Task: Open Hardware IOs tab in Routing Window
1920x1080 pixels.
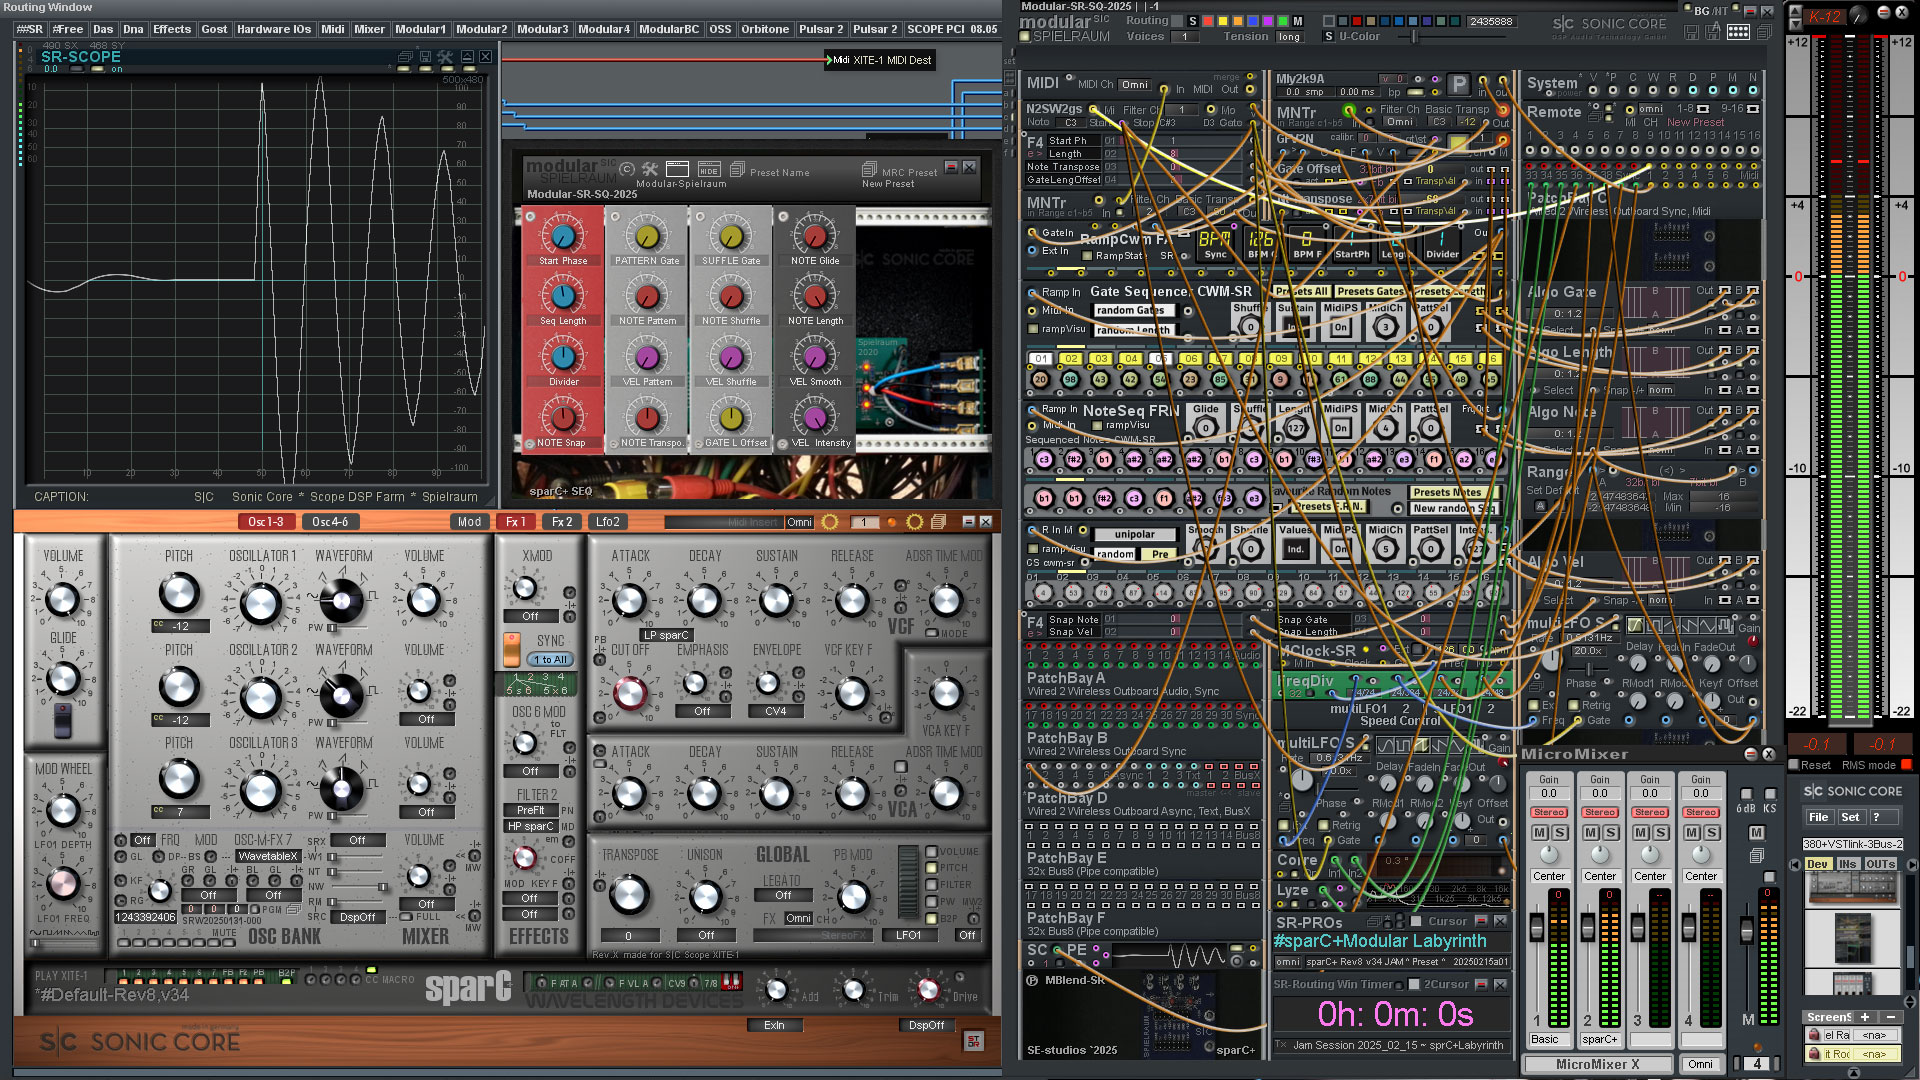Action: [x=274, y=29]
